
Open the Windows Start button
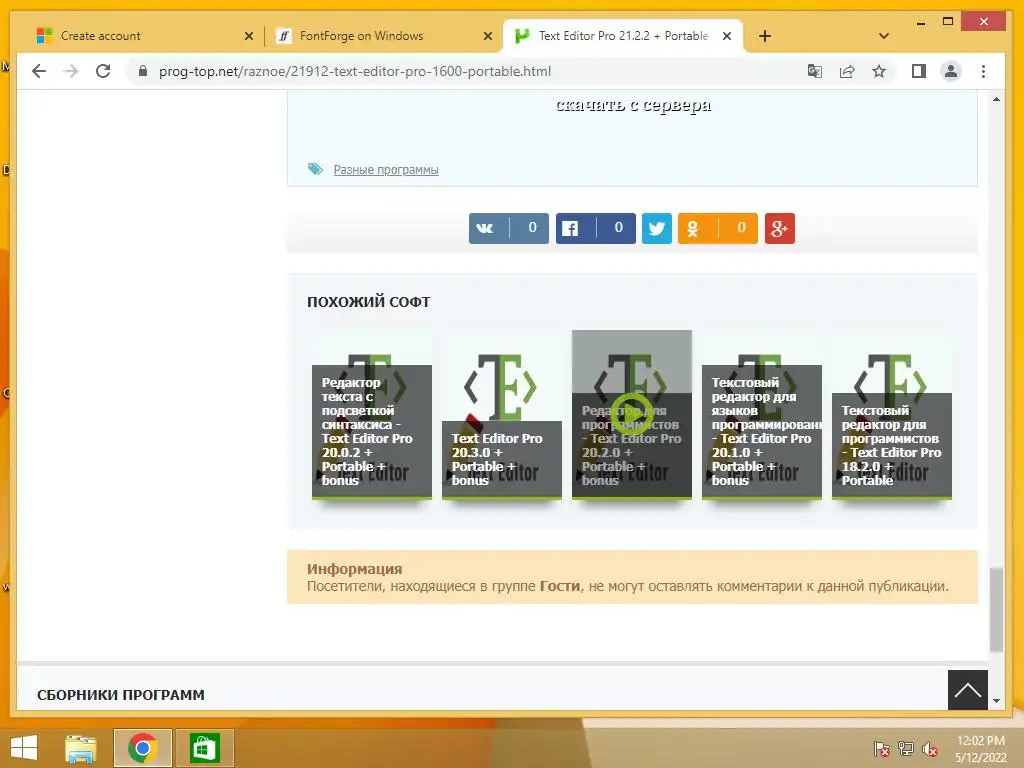(x=24, y=748)
